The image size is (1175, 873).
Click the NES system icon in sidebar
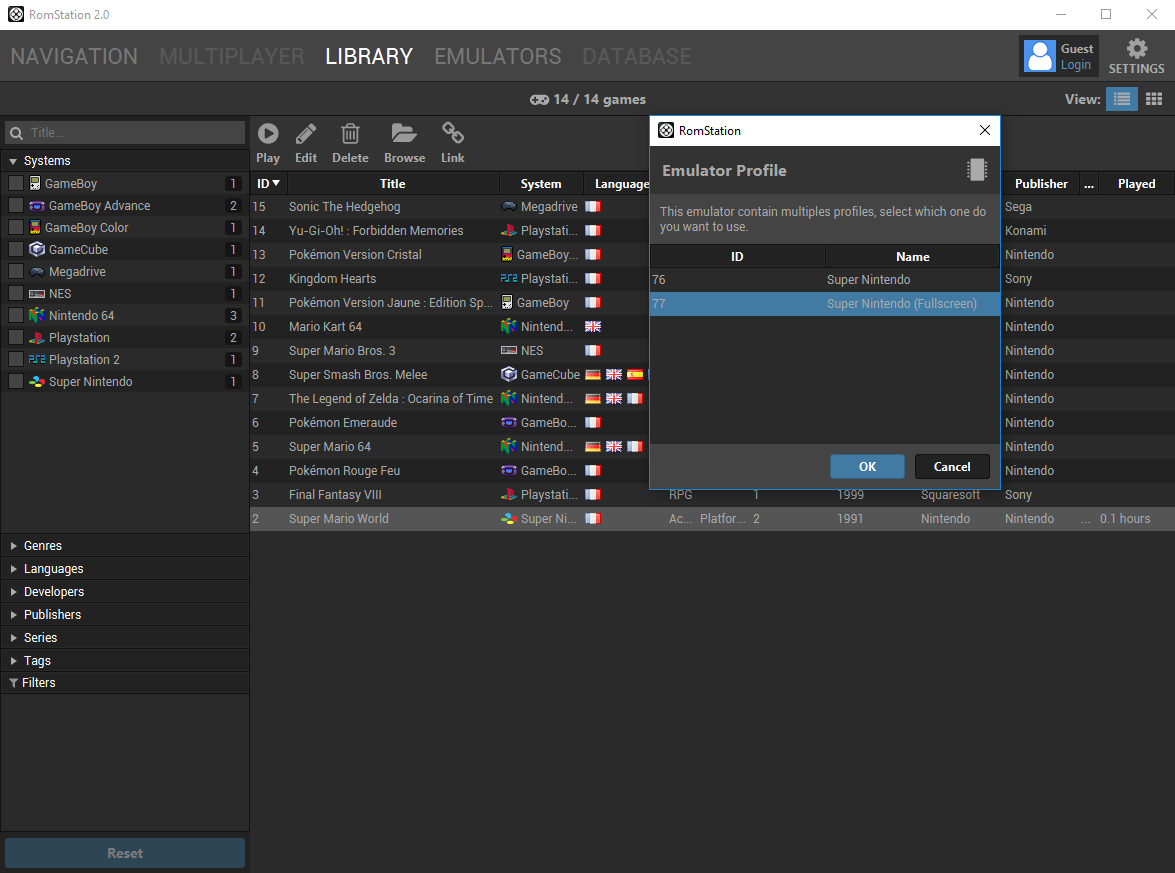click(37, 294)
